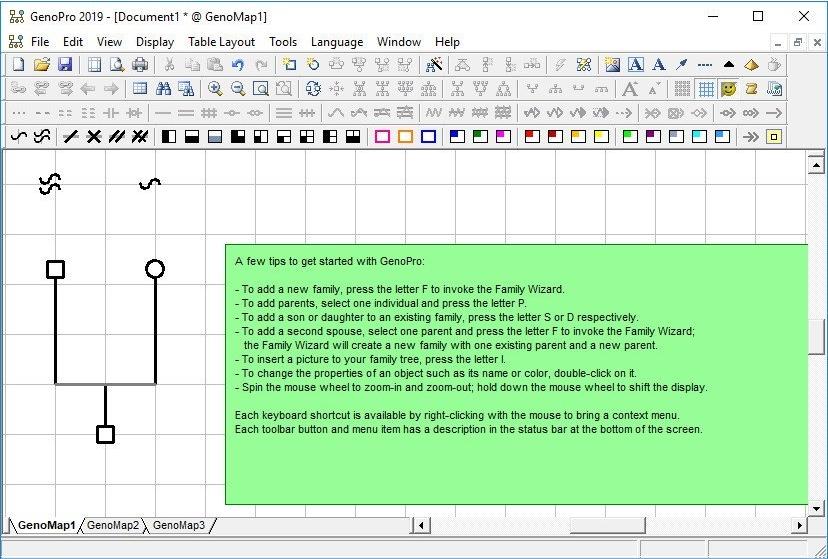Zoom in with the plus magnifier
The height and width of the screenshot is (559, 828).
coord(215,88)
